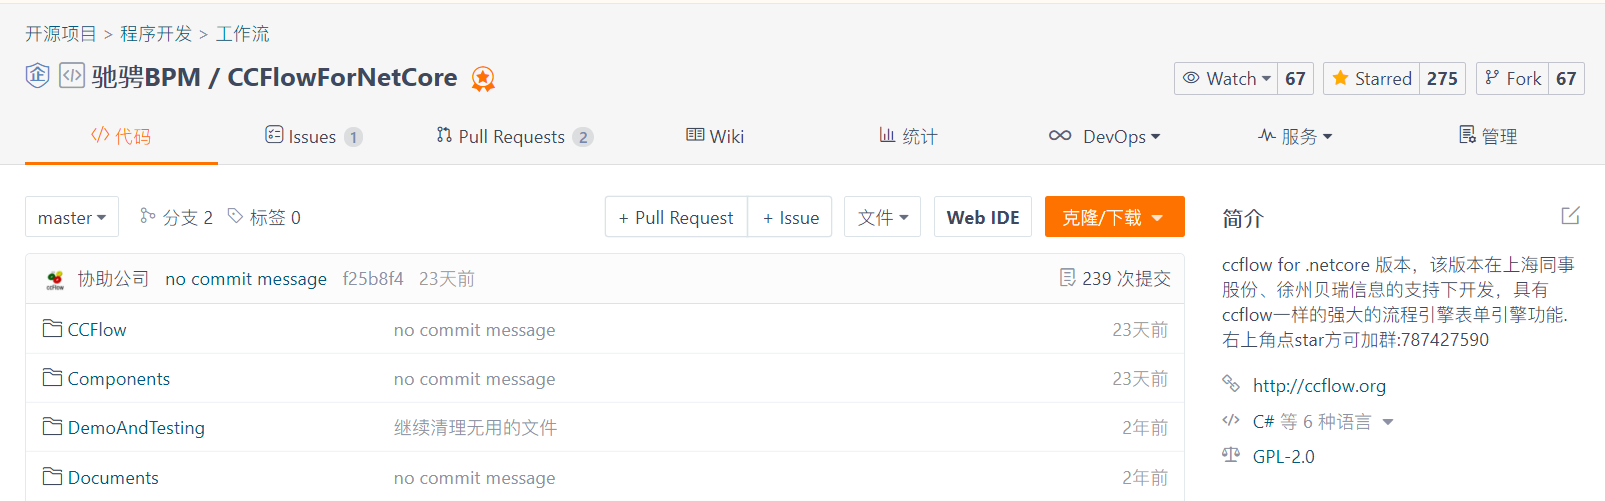Fork this repository
Viewport: 1605px width, 501px height.
[1512, 78]
